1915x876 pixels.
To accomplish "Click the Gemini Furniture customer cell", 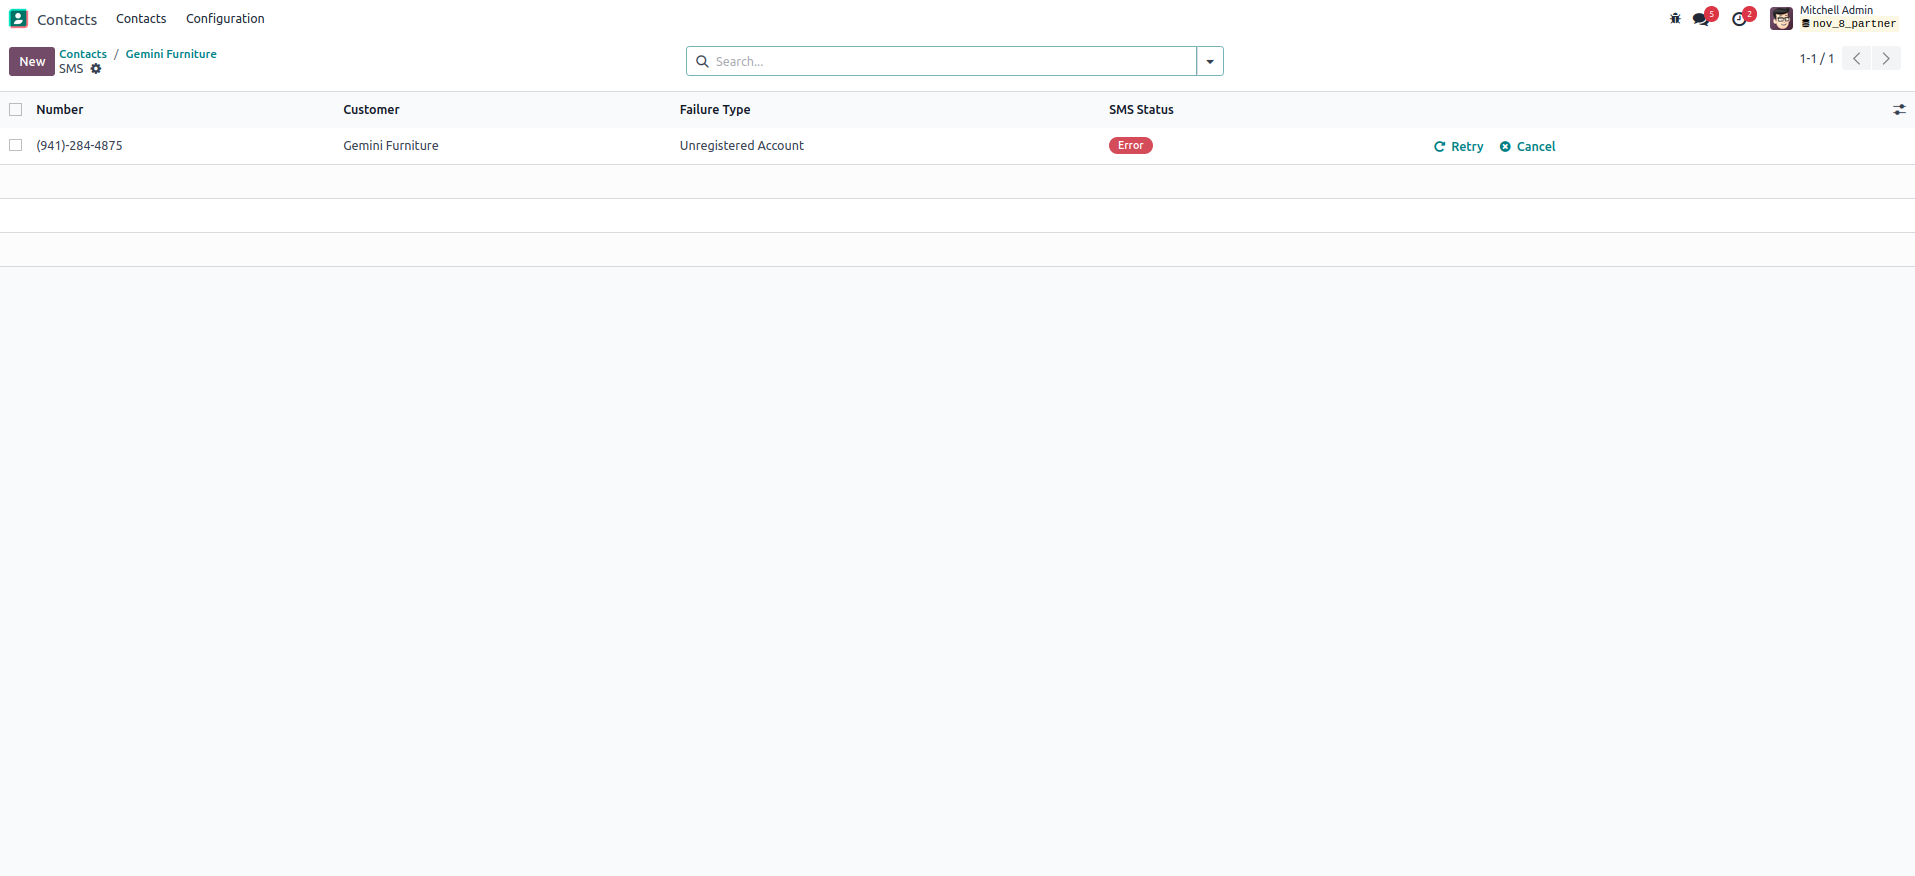I will tap(391, 146).
